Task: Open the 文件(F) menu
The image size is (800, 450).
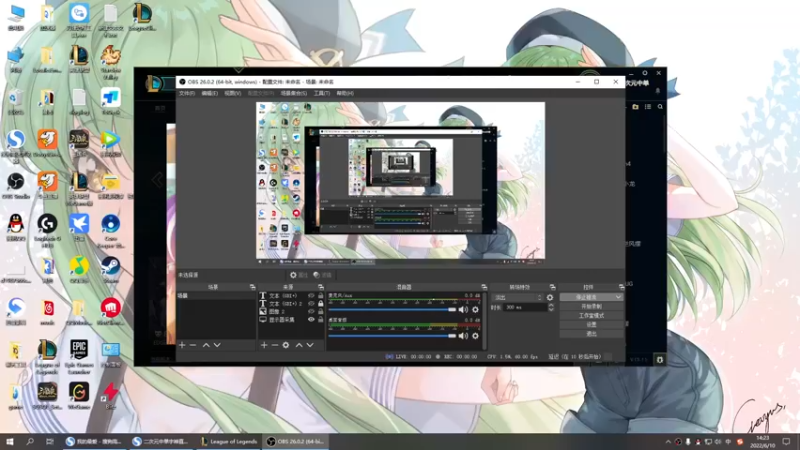Action: [x=187, y=93]
